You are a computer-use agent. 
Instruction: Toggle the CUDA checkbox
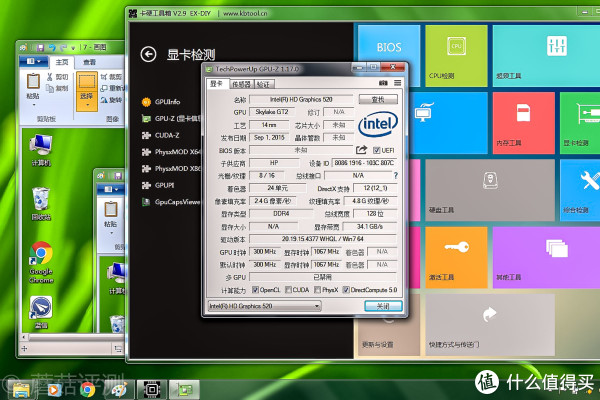pyautogui.click(x=289, y=290)
